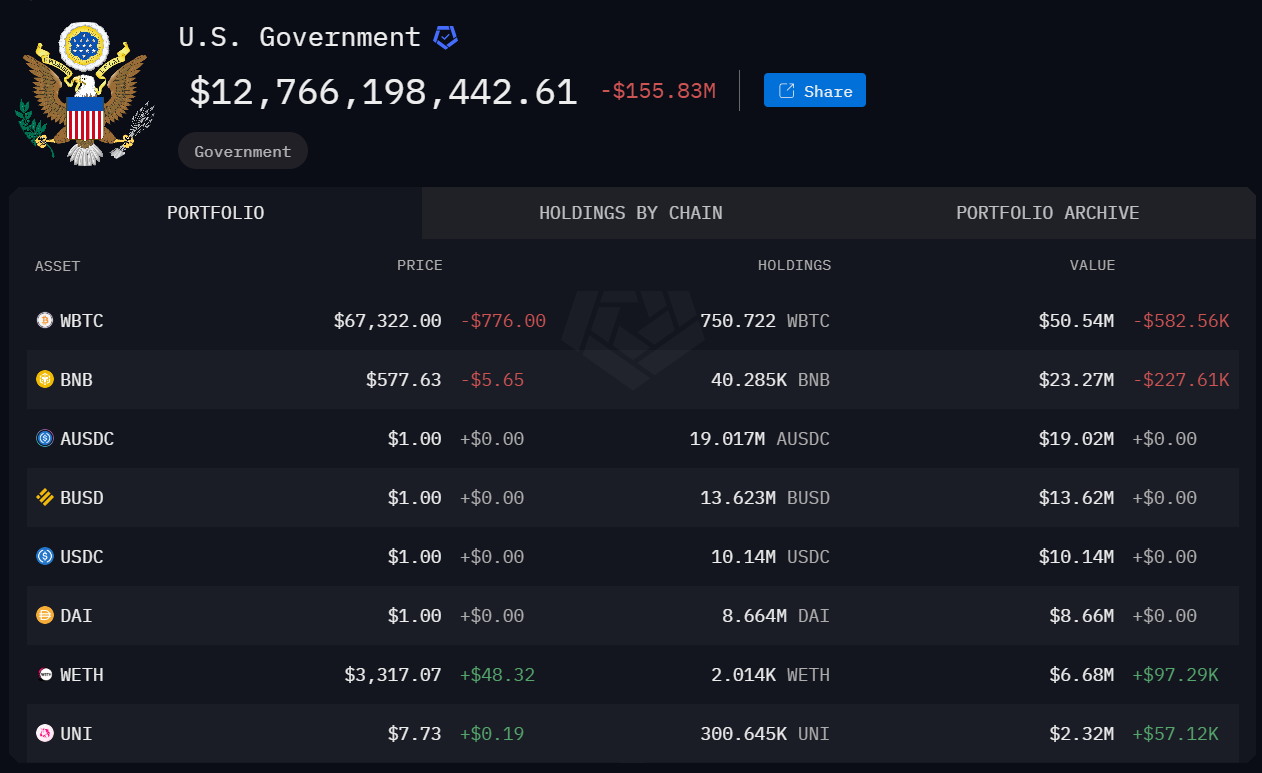The image size is (1262, 773).
Task: Click the total value $12,766,198,442.61
Action: (384, 92)
